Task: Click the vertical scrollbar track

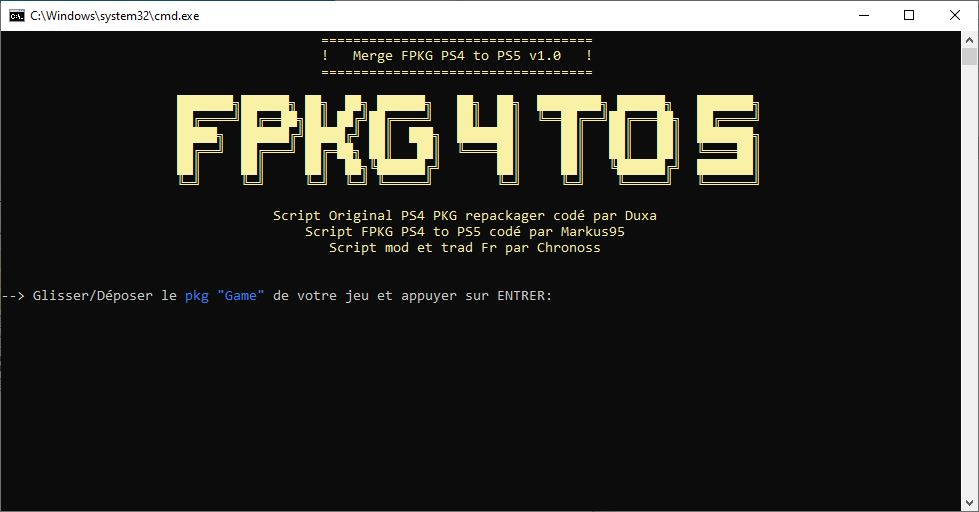Action: (x=970, y=300)
